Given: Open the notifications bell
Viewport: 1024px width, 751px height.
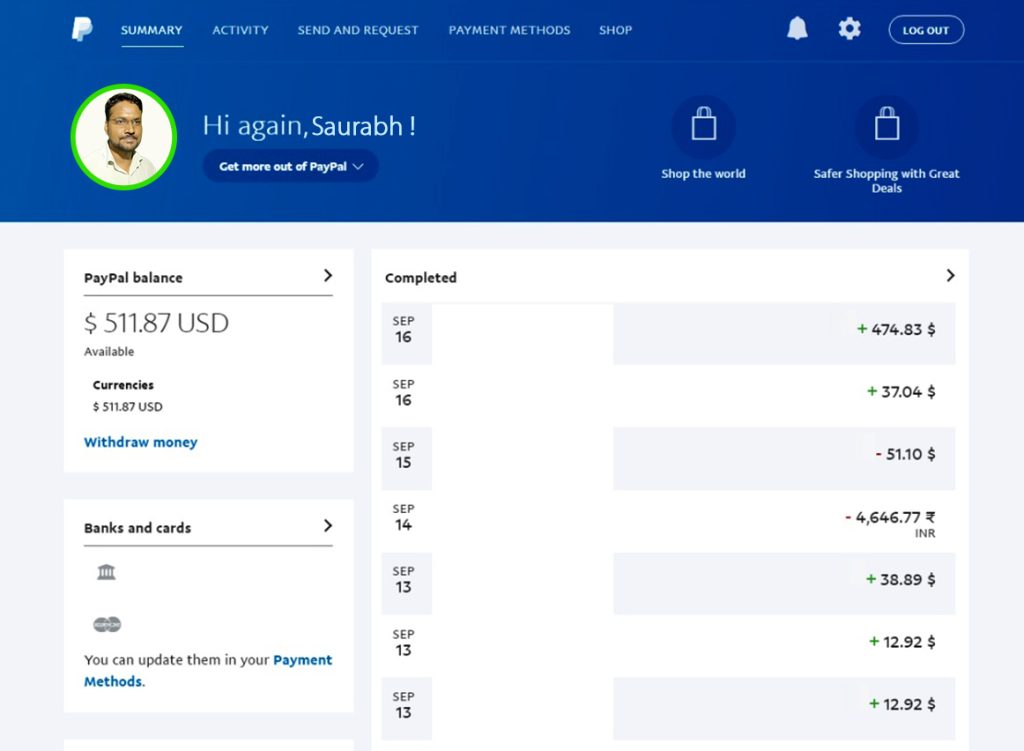Looking at the screenshot, I should [797, 29].
